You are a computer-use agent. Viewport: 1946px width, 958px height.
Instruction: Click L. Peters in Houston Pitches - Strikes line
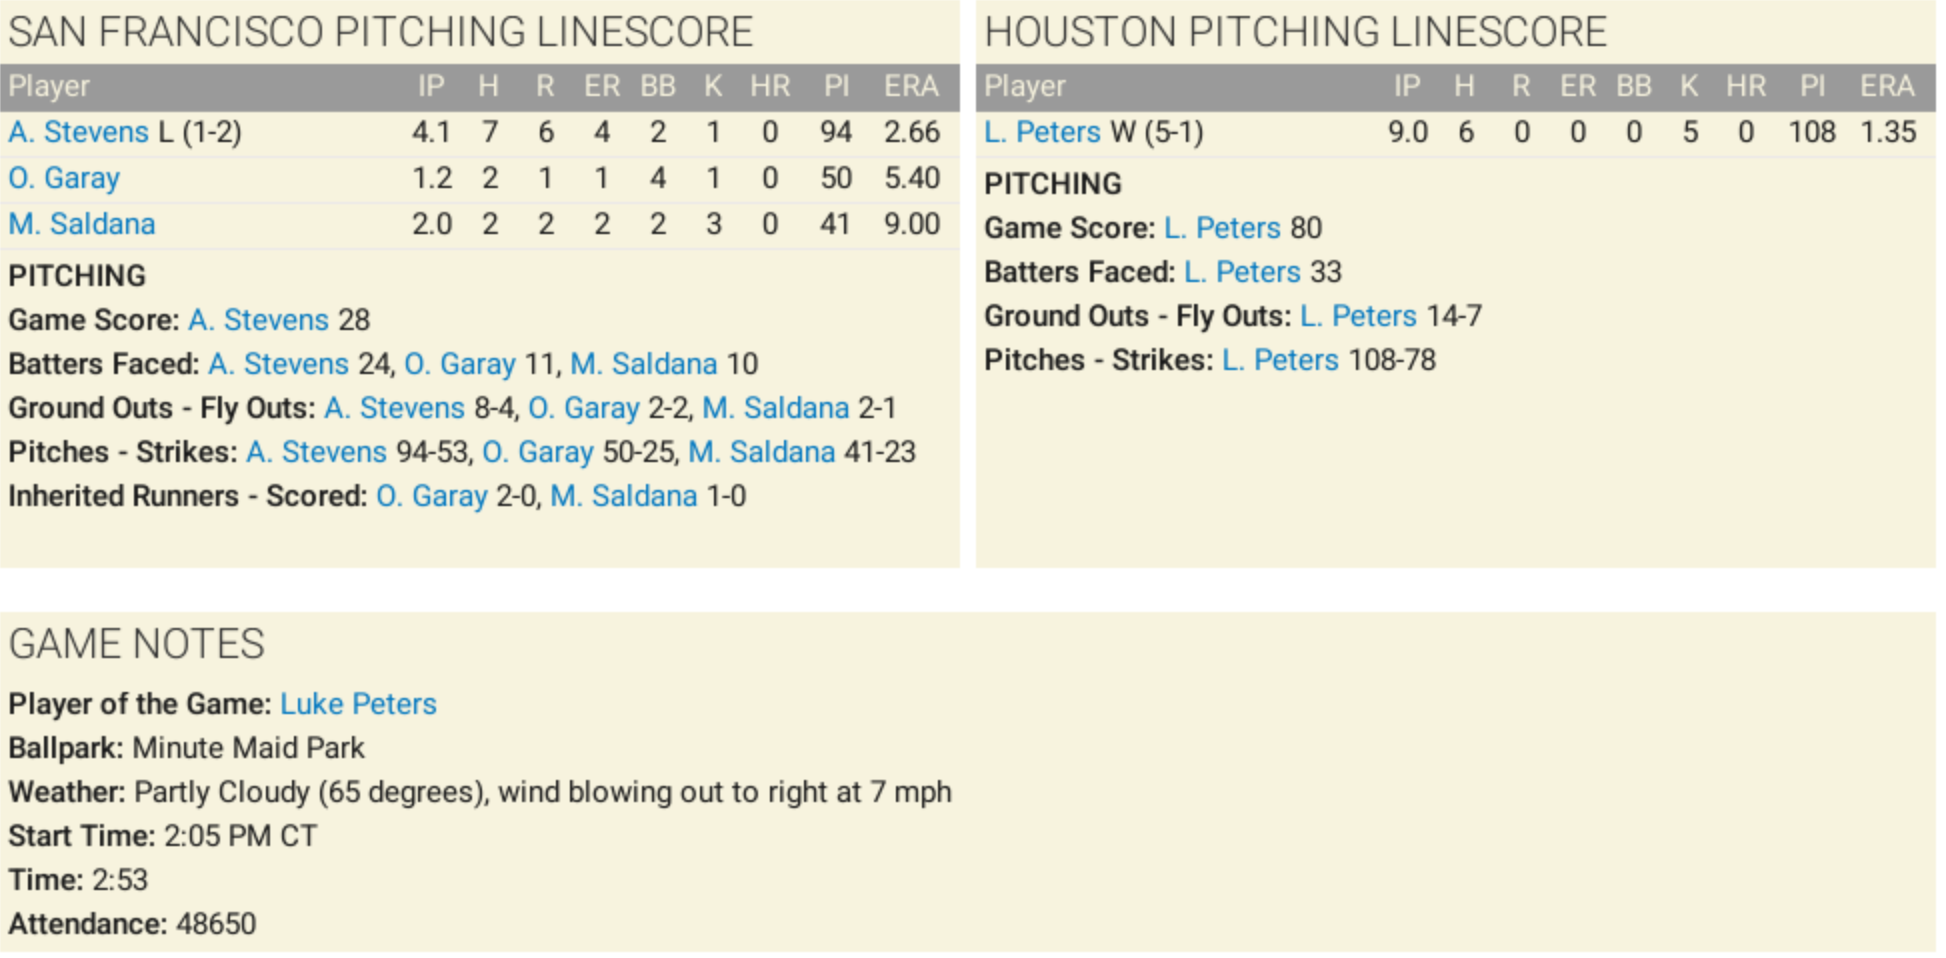point(1280,360)
